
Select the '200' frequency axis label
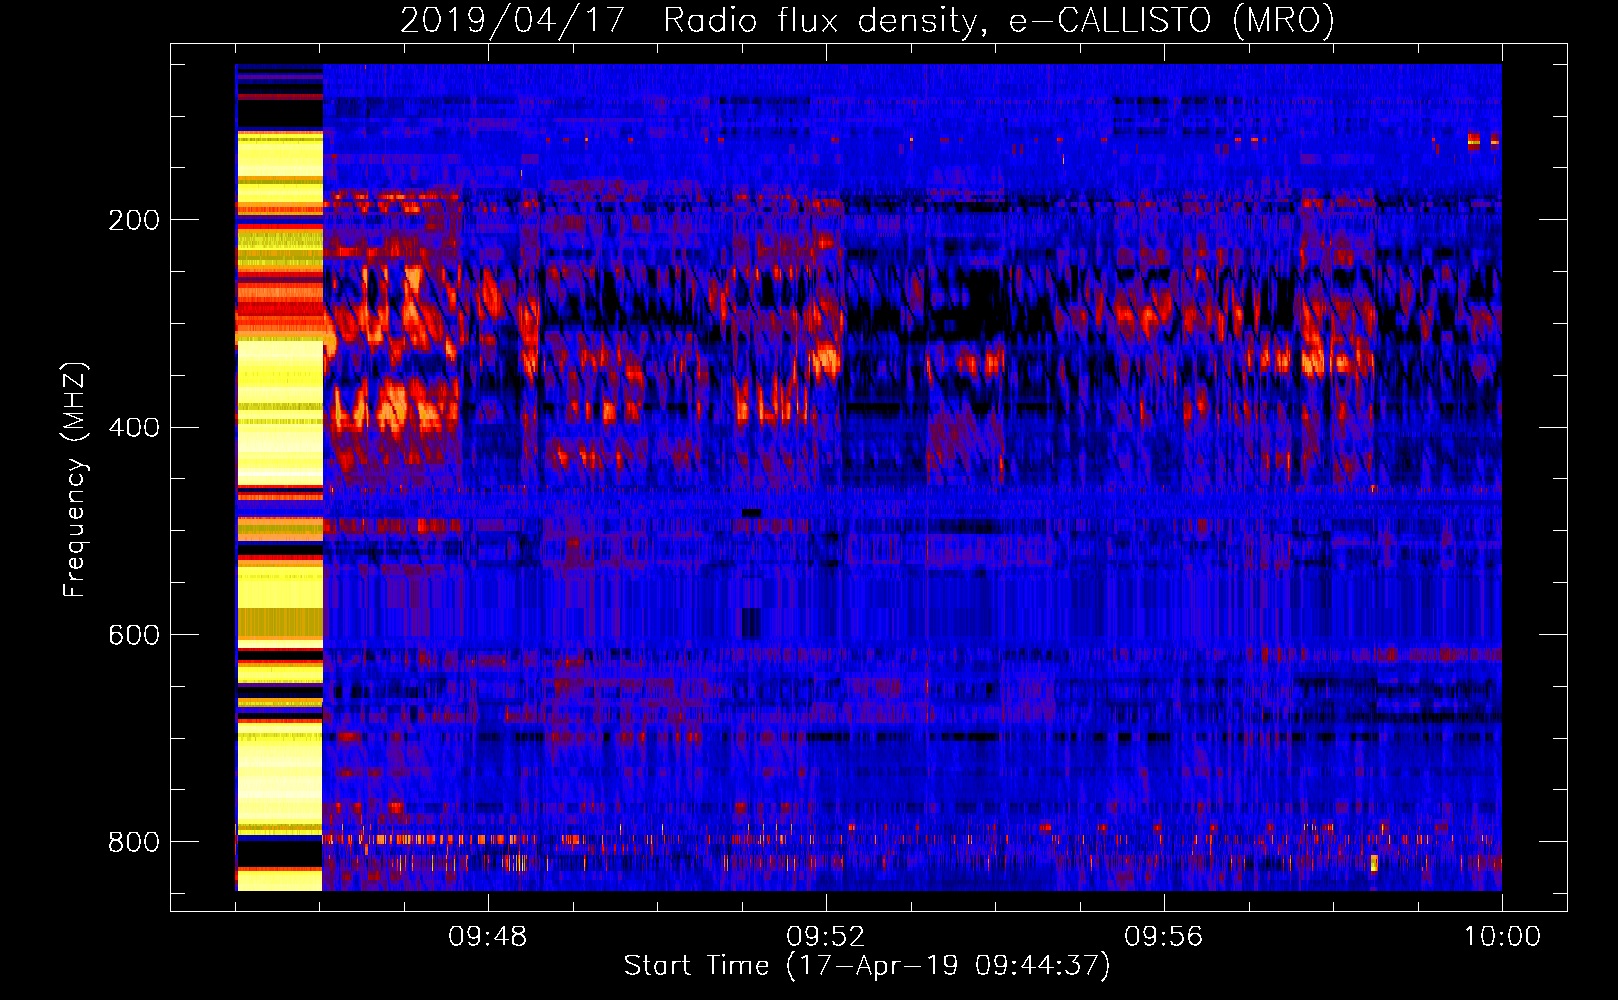tap(134, 220)
